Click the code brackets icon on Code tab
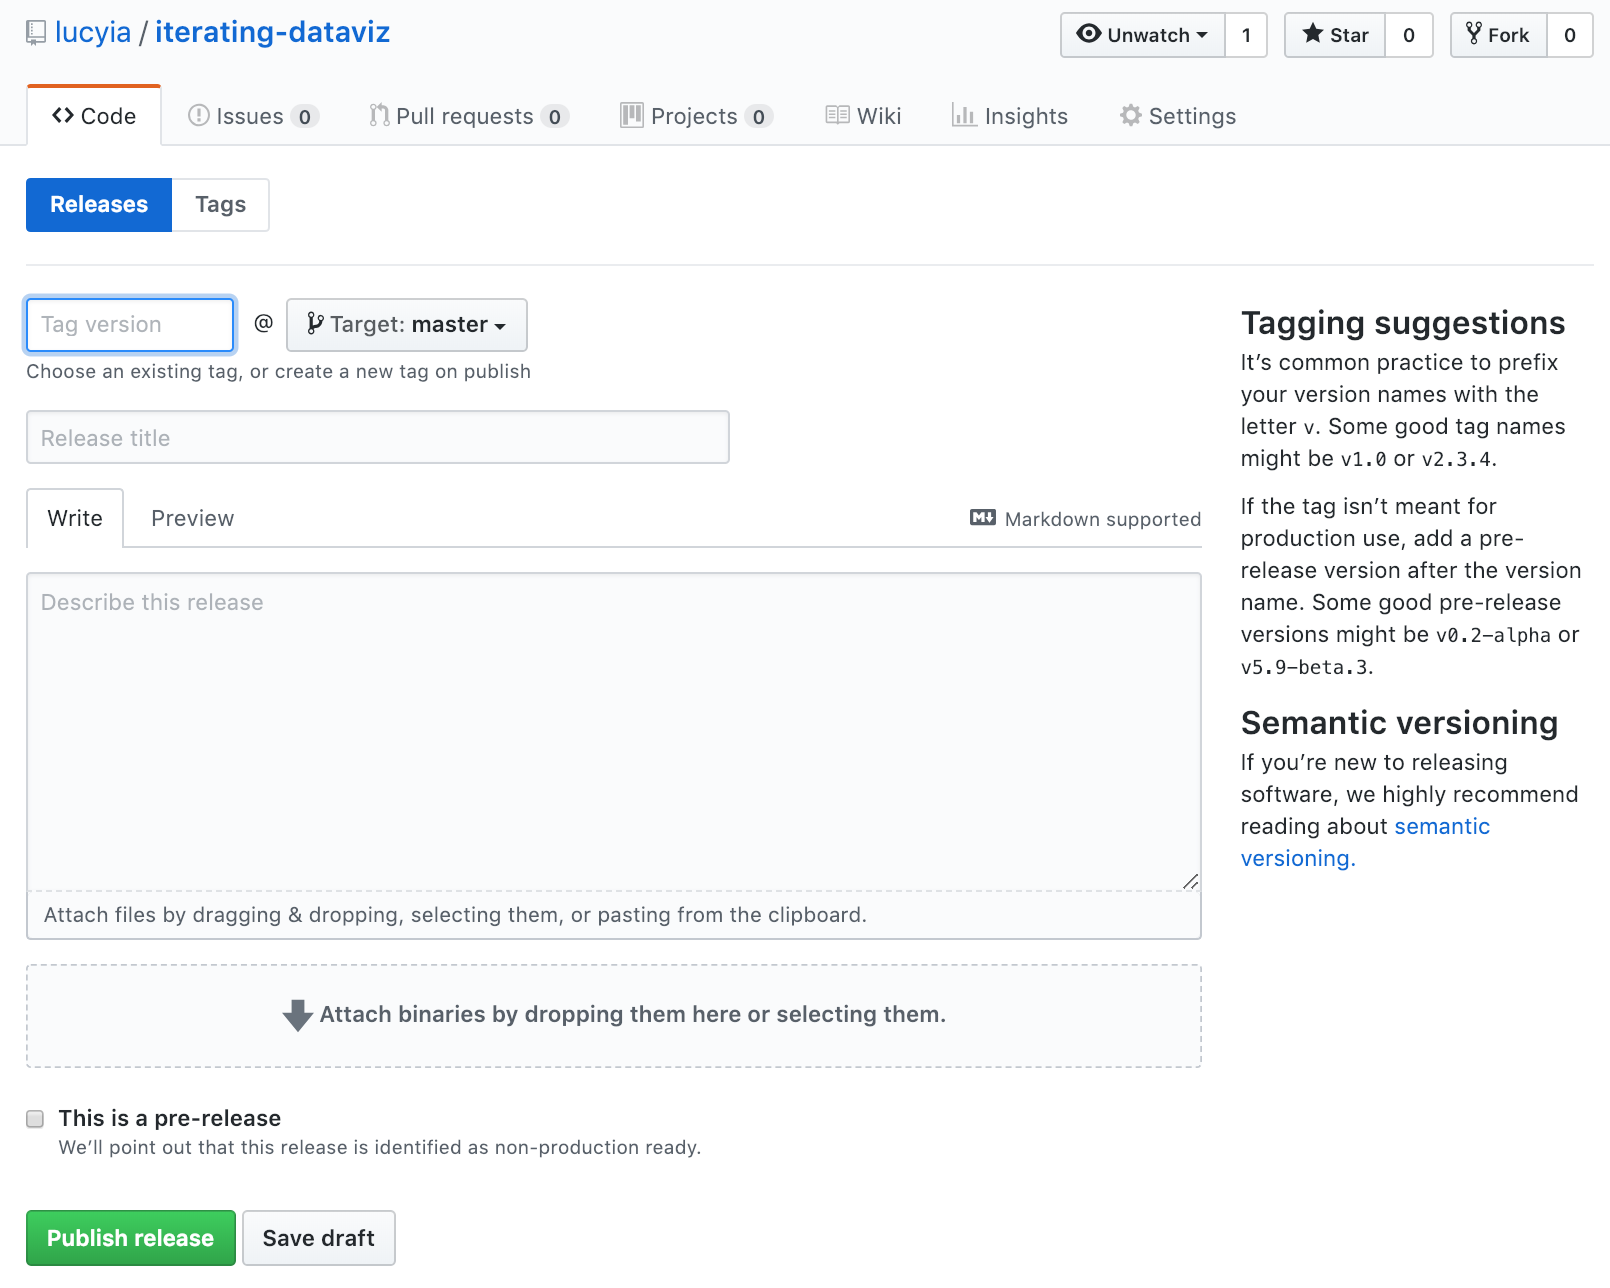 pos(63,115)
